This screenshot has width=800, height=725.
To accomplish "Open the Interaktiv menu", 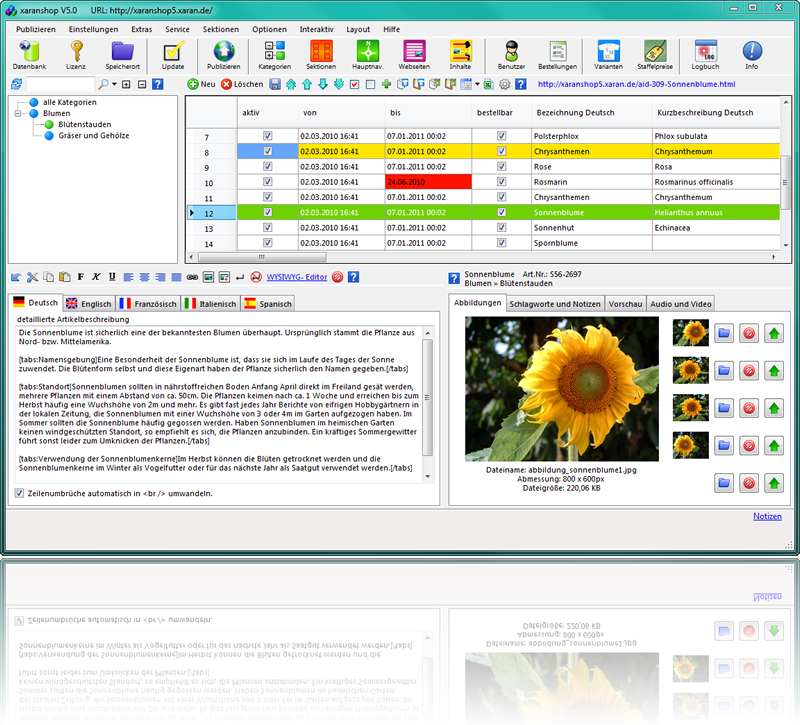I will 316,30.
